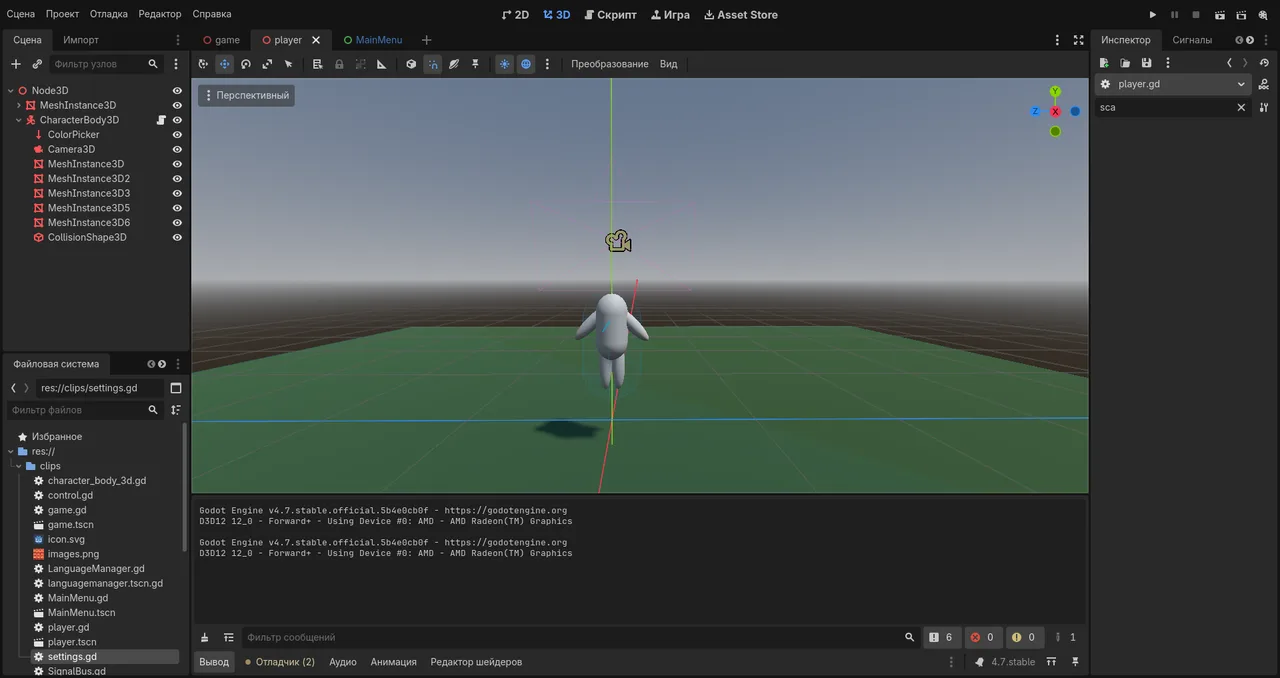
Task: Select the Rotate mode tool
Action: 246,64
